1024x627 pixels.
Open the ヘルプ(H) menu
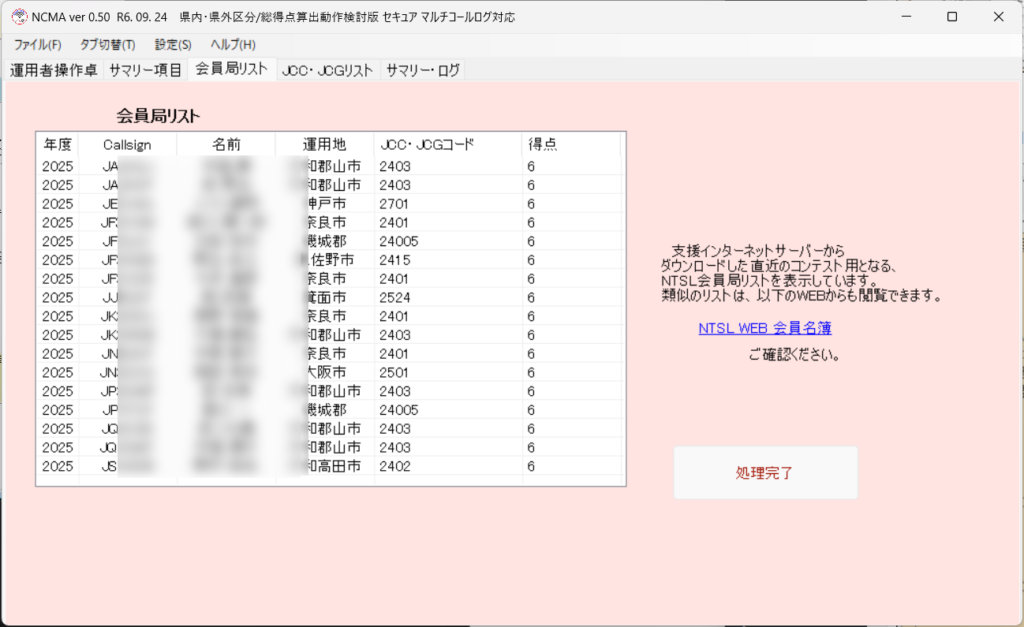(232, 45)
